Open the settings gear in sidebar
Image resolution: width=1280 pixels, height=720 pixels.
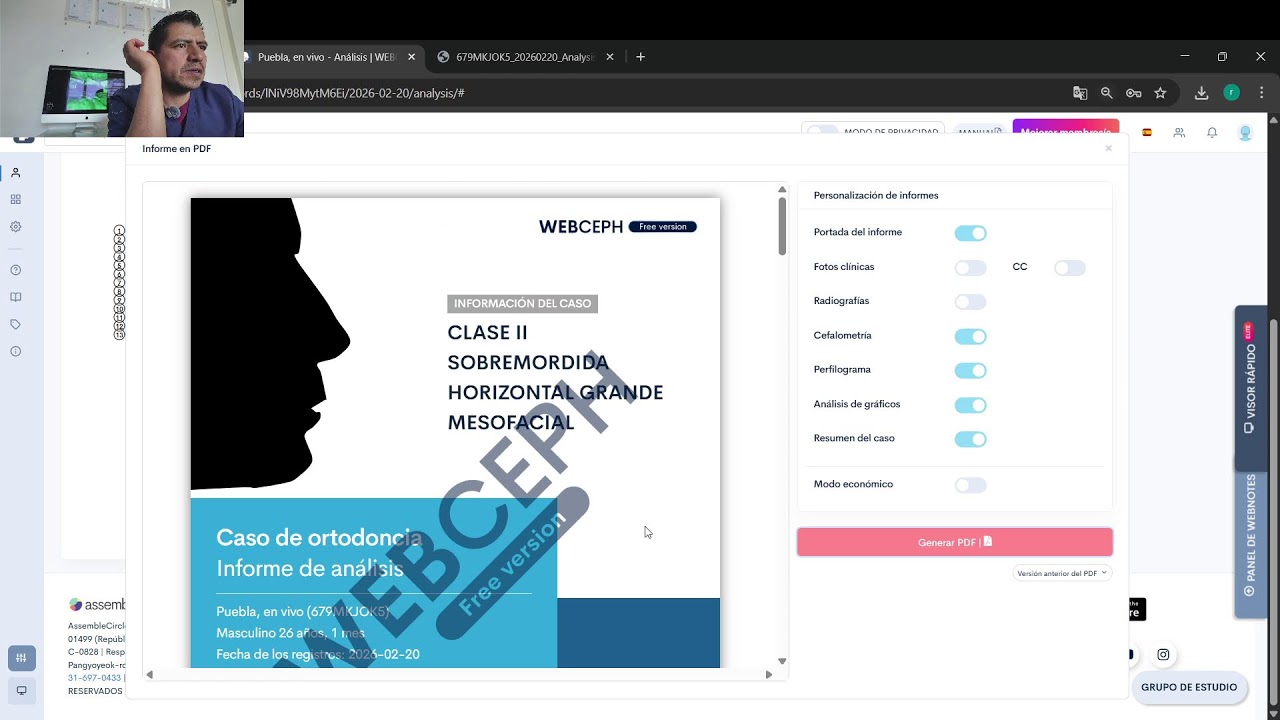coord(16,227)
